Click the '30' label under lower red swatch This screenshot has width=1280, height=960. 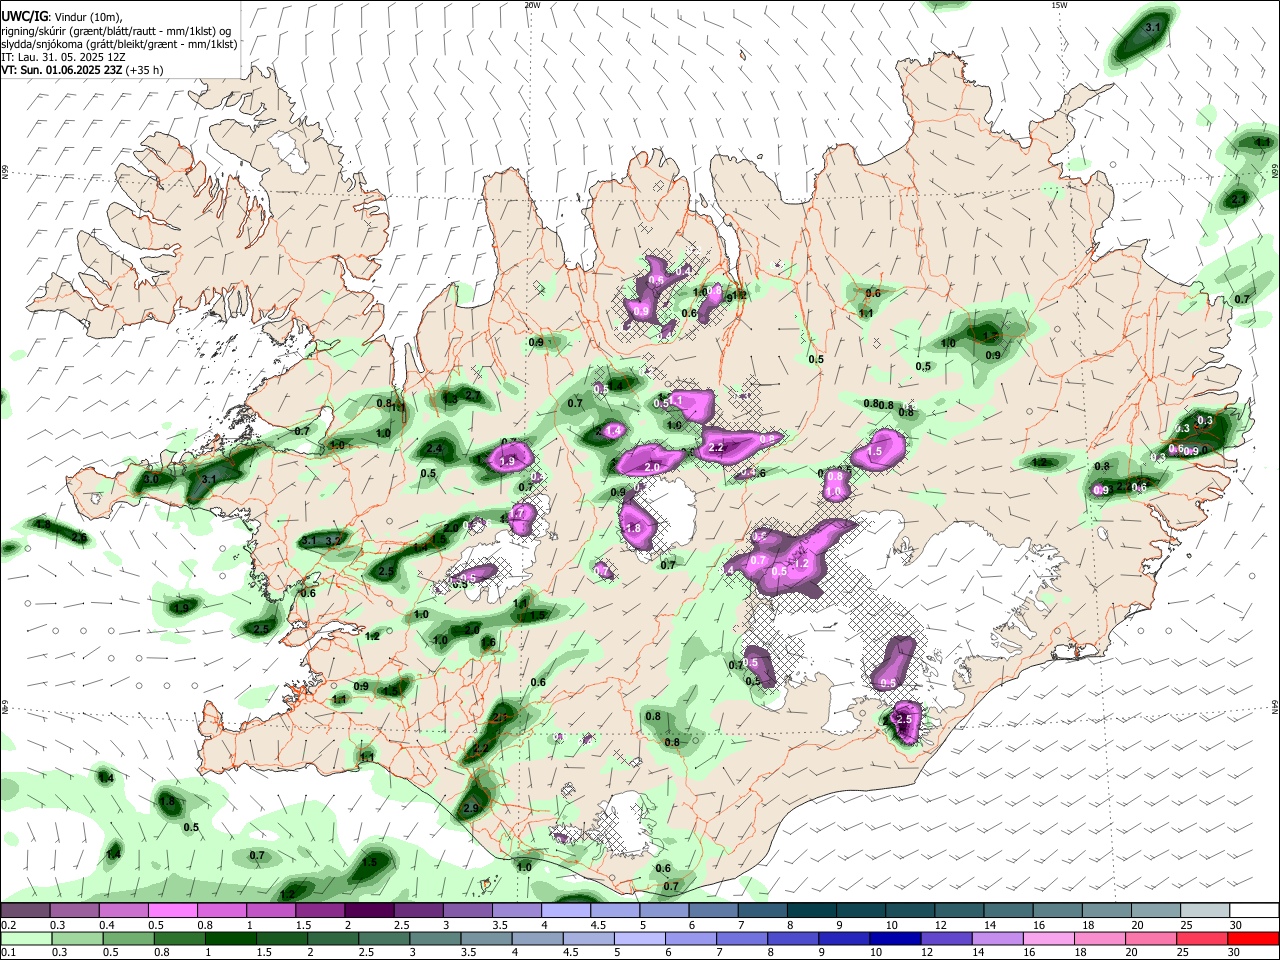pyautogui.click(x=1235, y=952)
